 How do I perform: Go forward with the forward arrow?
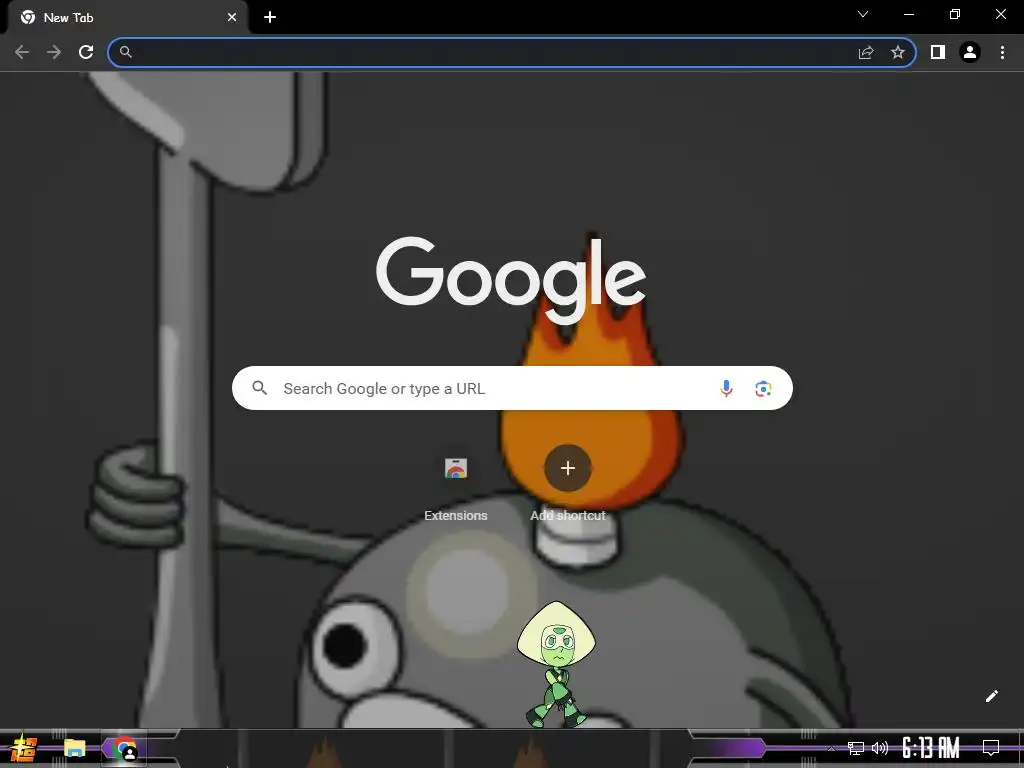click(54, 52)
